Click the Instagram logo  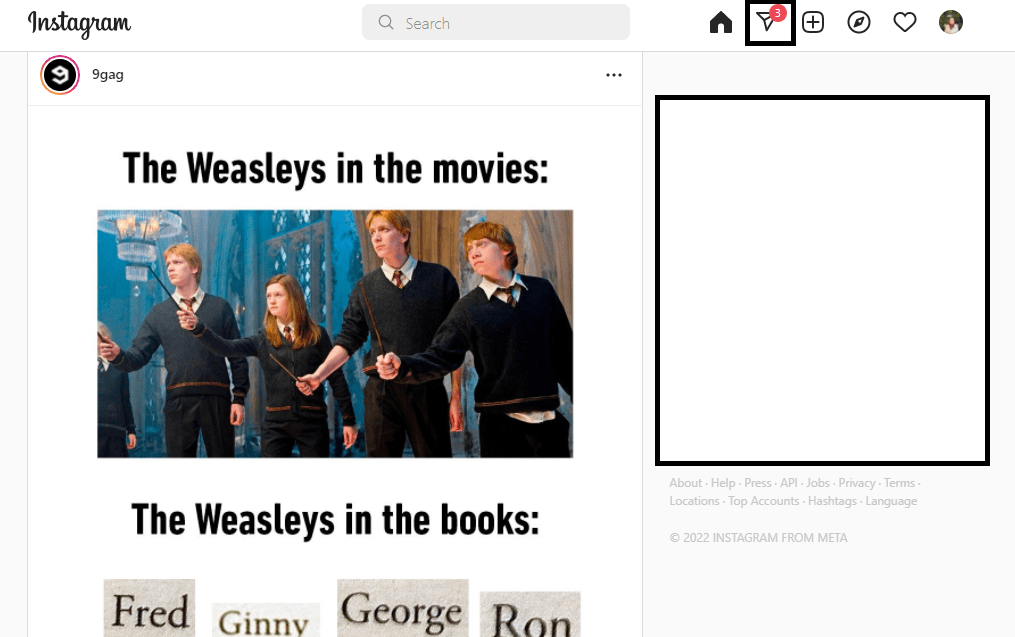79,24
